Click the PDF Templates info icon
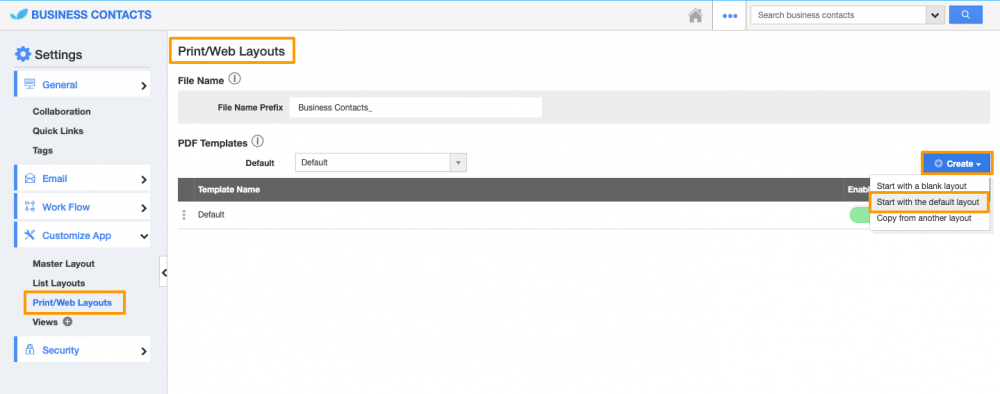 [x=257, y=142]
